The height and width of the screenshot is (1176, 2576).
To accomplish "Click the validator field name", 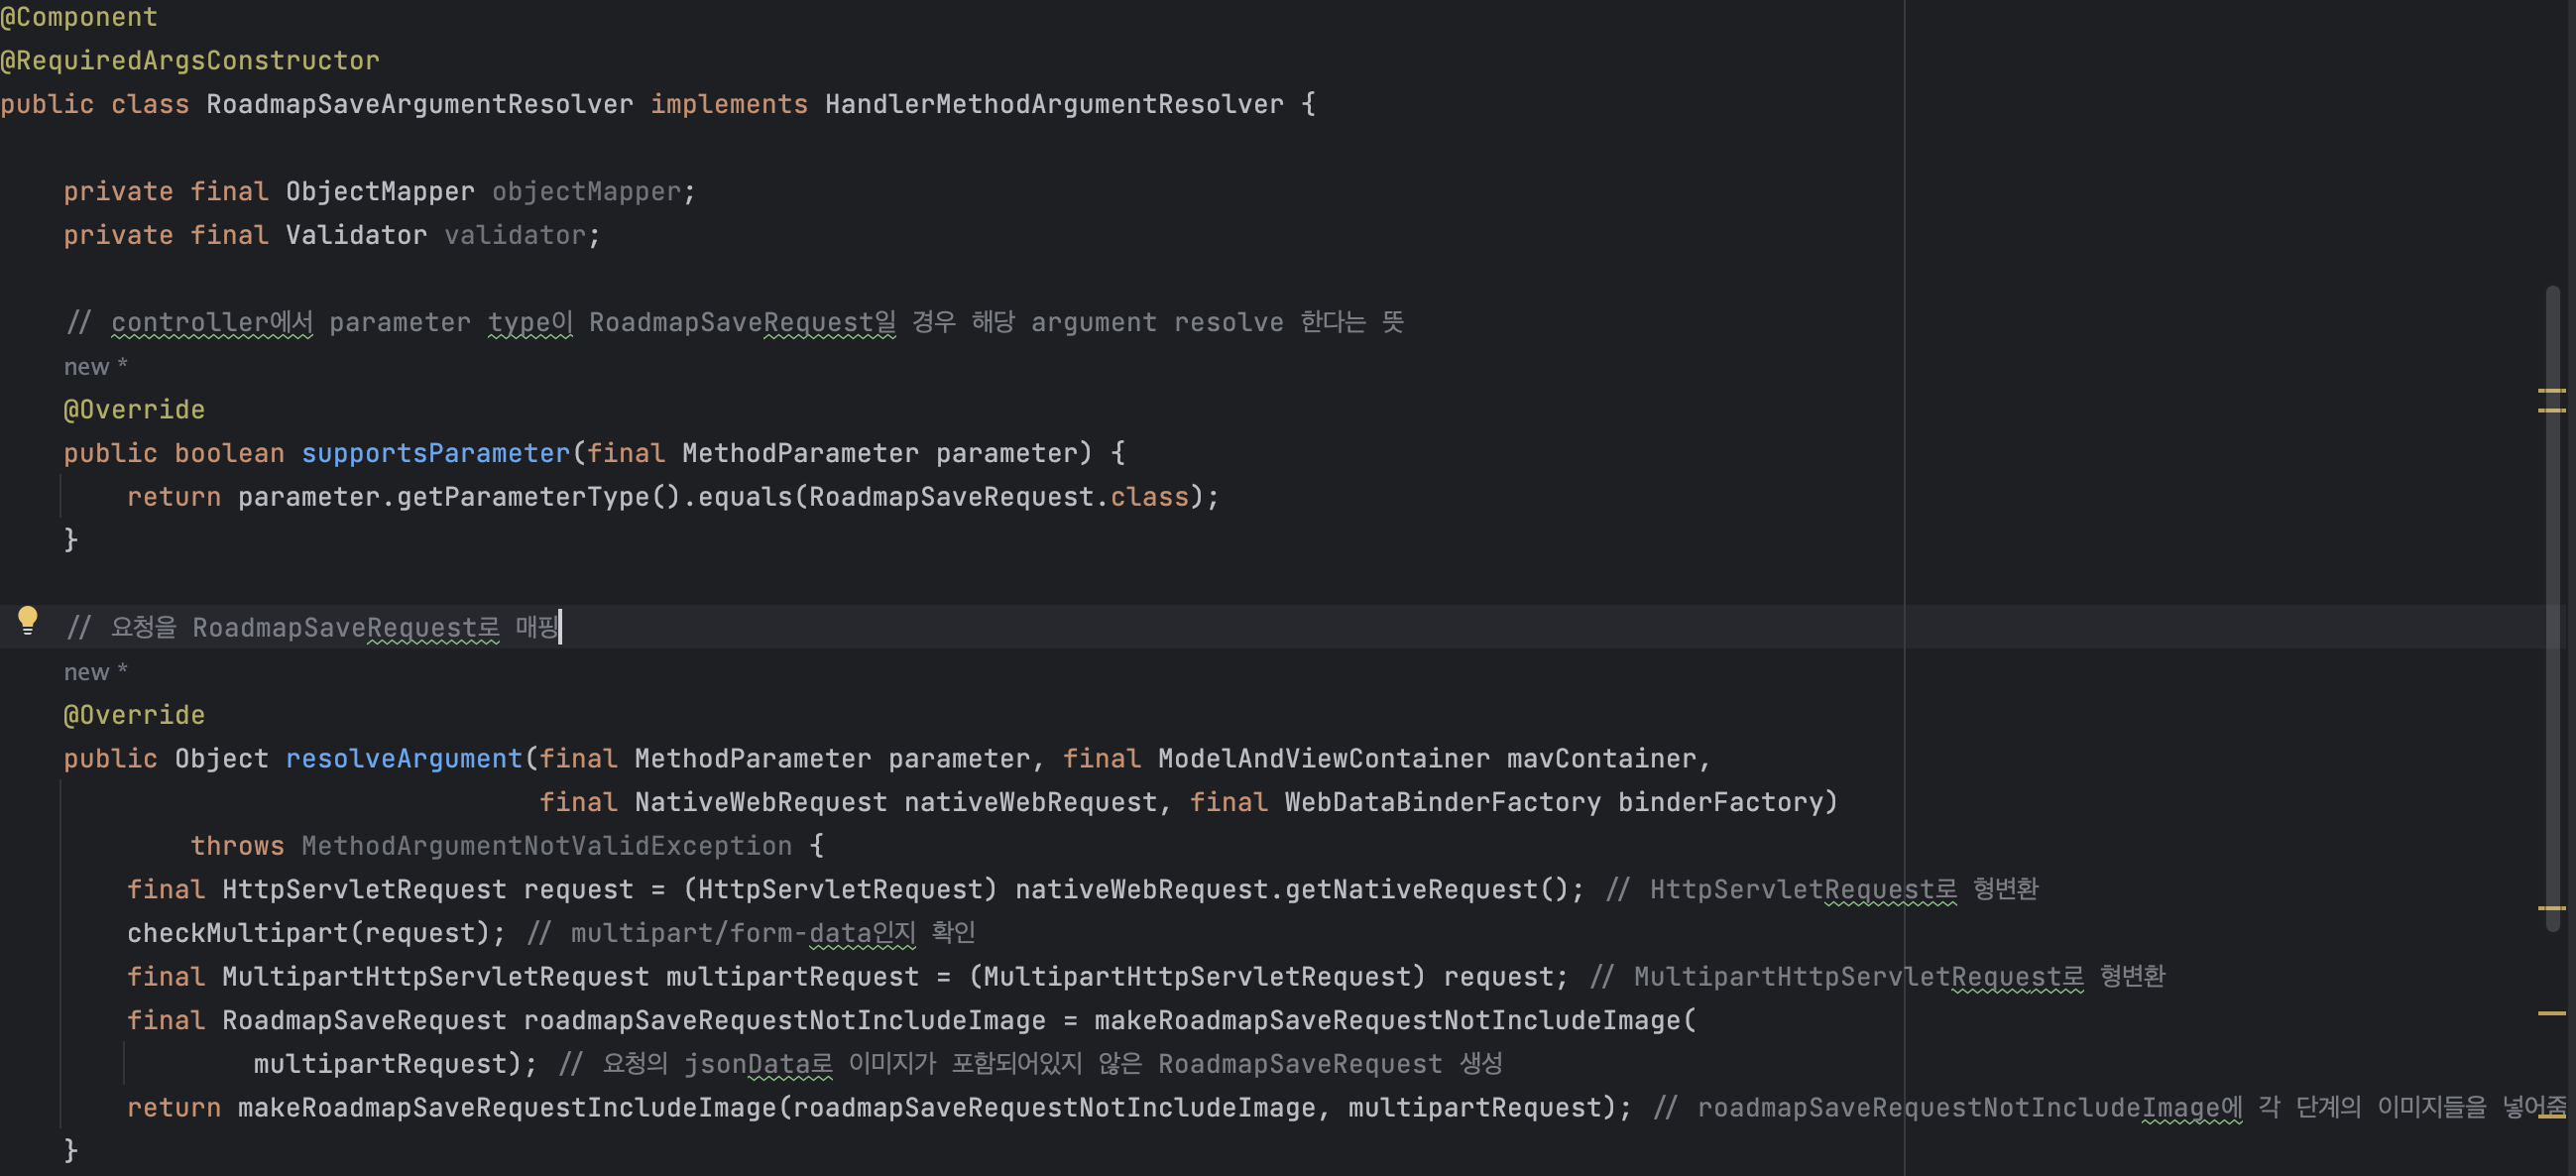I will (x=515, y=235).
